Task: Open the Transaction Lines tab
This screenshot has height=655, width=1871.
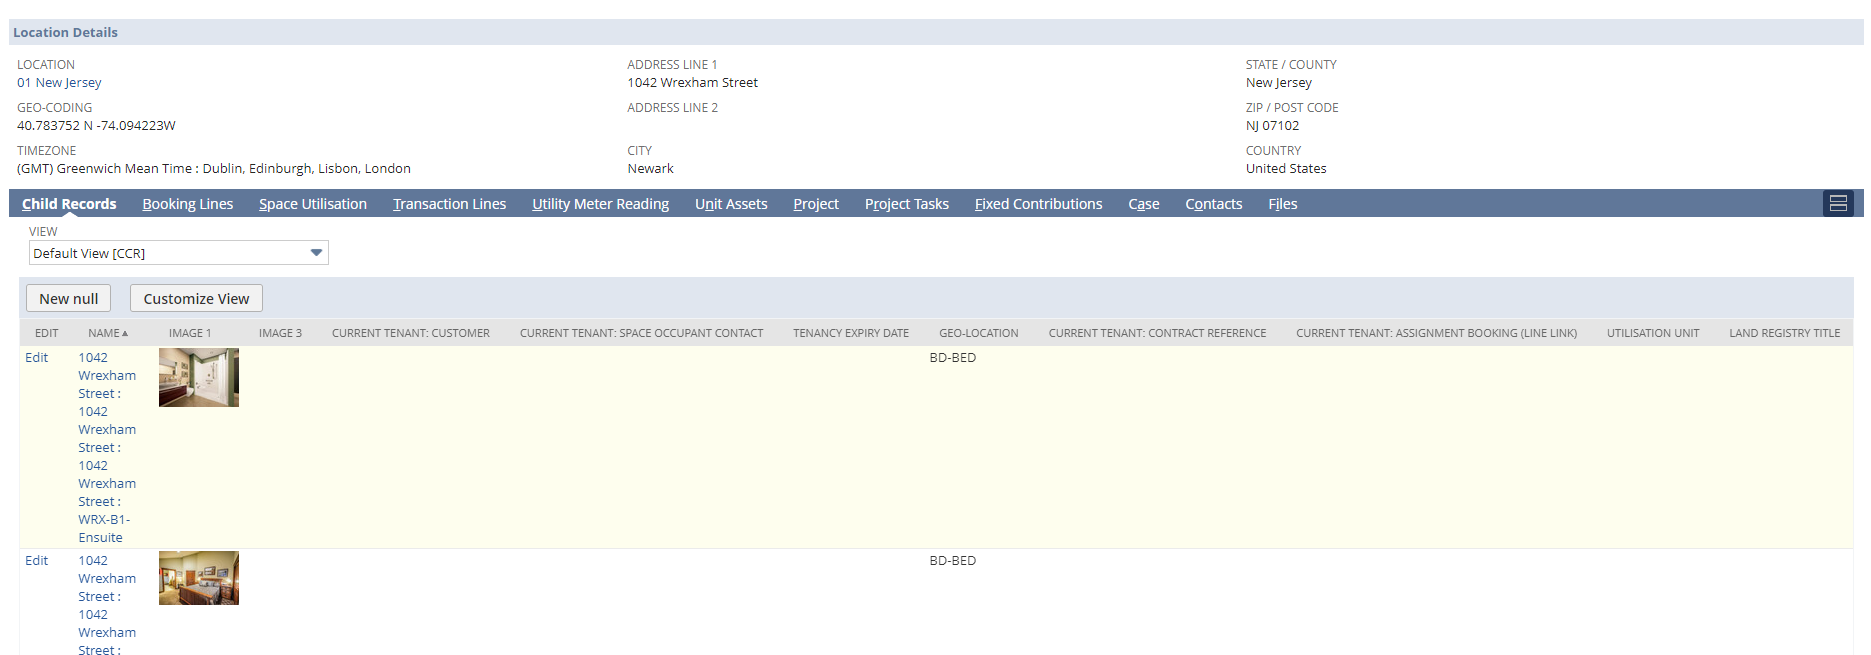Action: [450, 204]
